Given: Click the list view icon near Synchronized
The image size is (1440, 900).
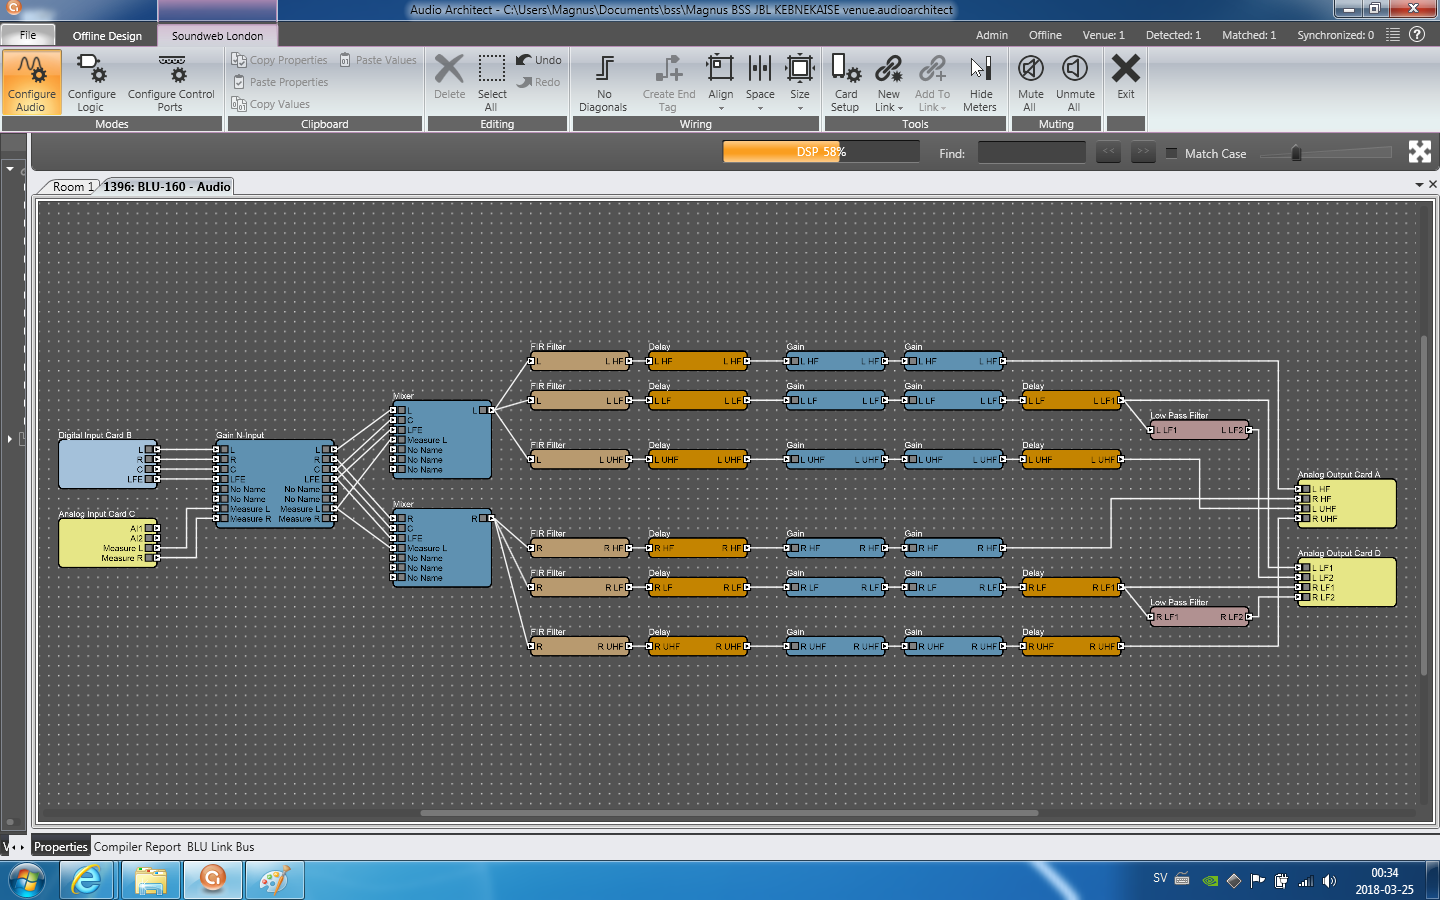Looking at the screenshot, I should coord(1392,34).
